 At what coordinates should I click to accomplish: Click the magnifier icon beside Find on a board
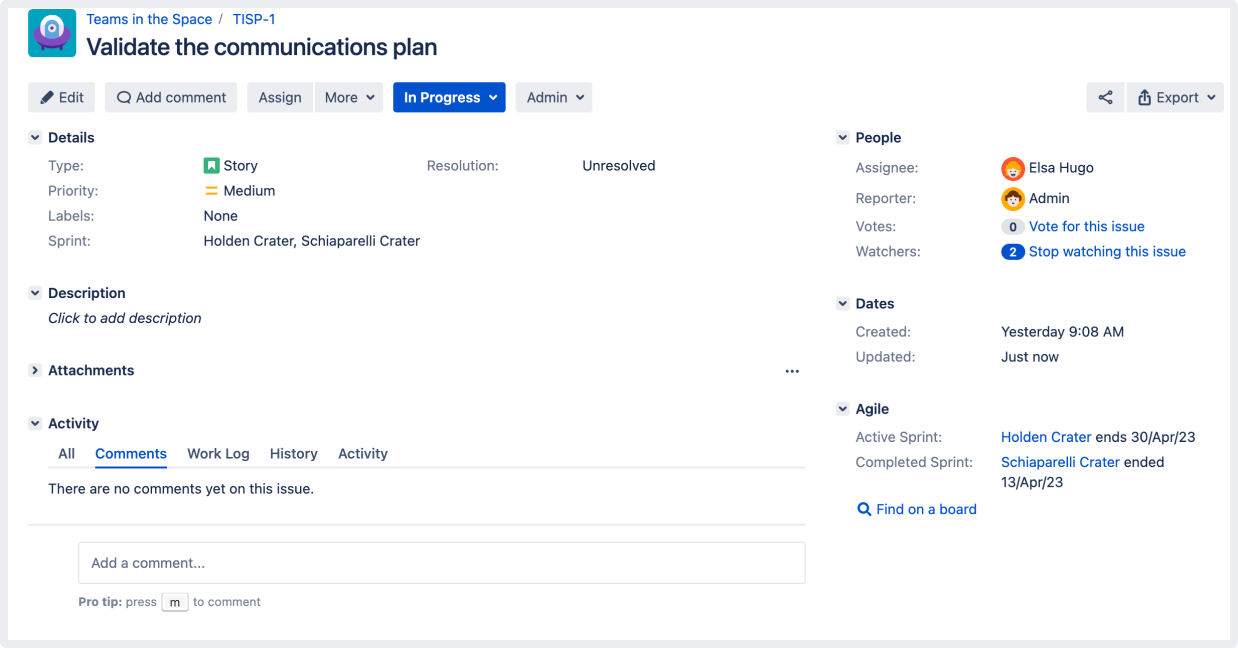(x=863, y=509)
